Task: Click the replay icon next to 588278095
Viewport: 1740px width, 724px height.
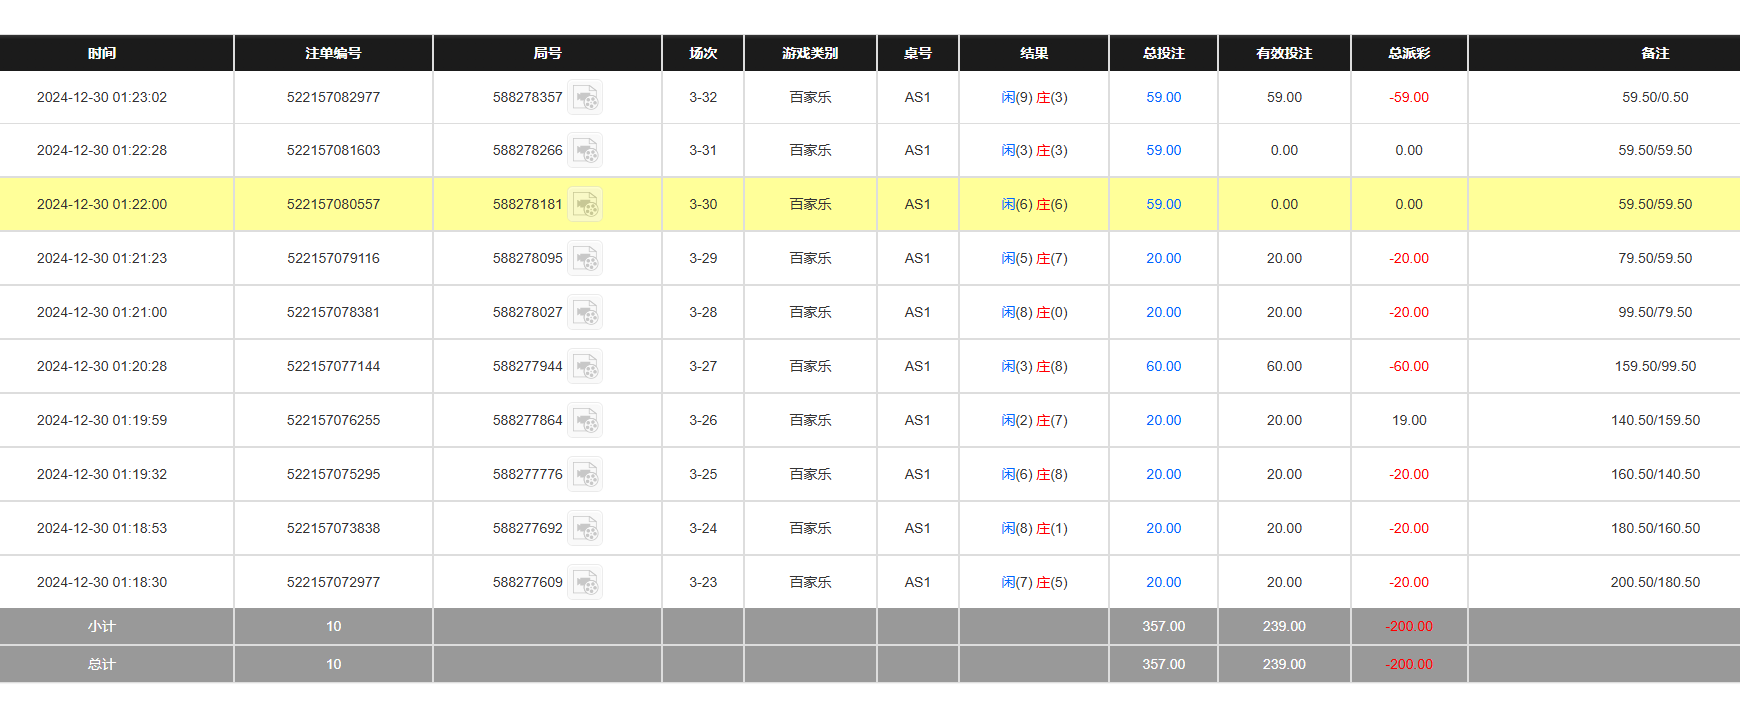Action: pos(585,259)
